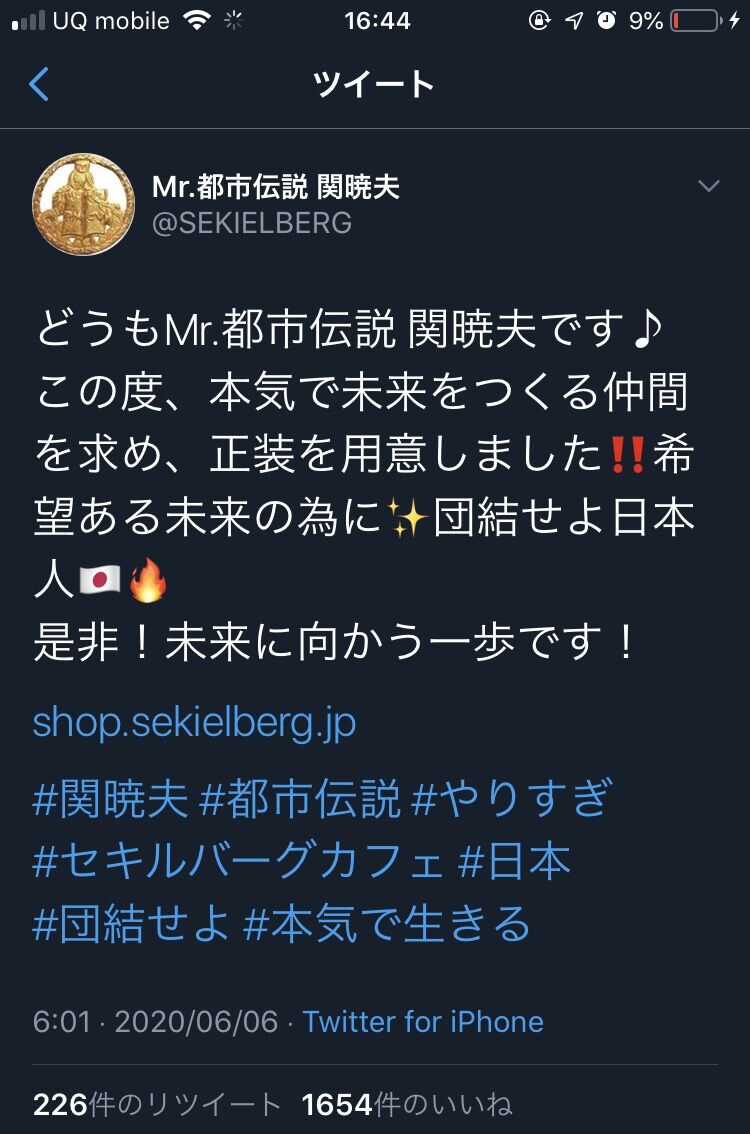Open the #やりすぎ hashtag
This screenshot has width=750, height=1134.
pos(511,799)
